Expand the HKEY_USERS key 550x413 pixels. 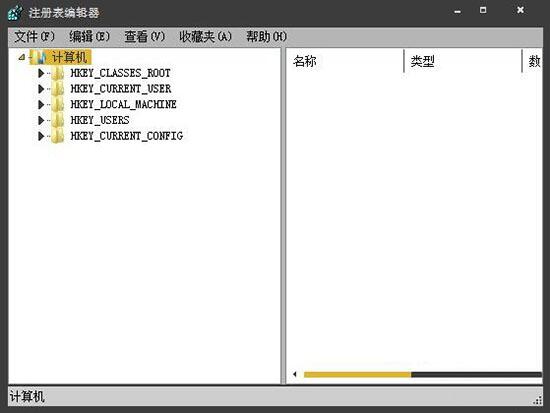[41, 120]
